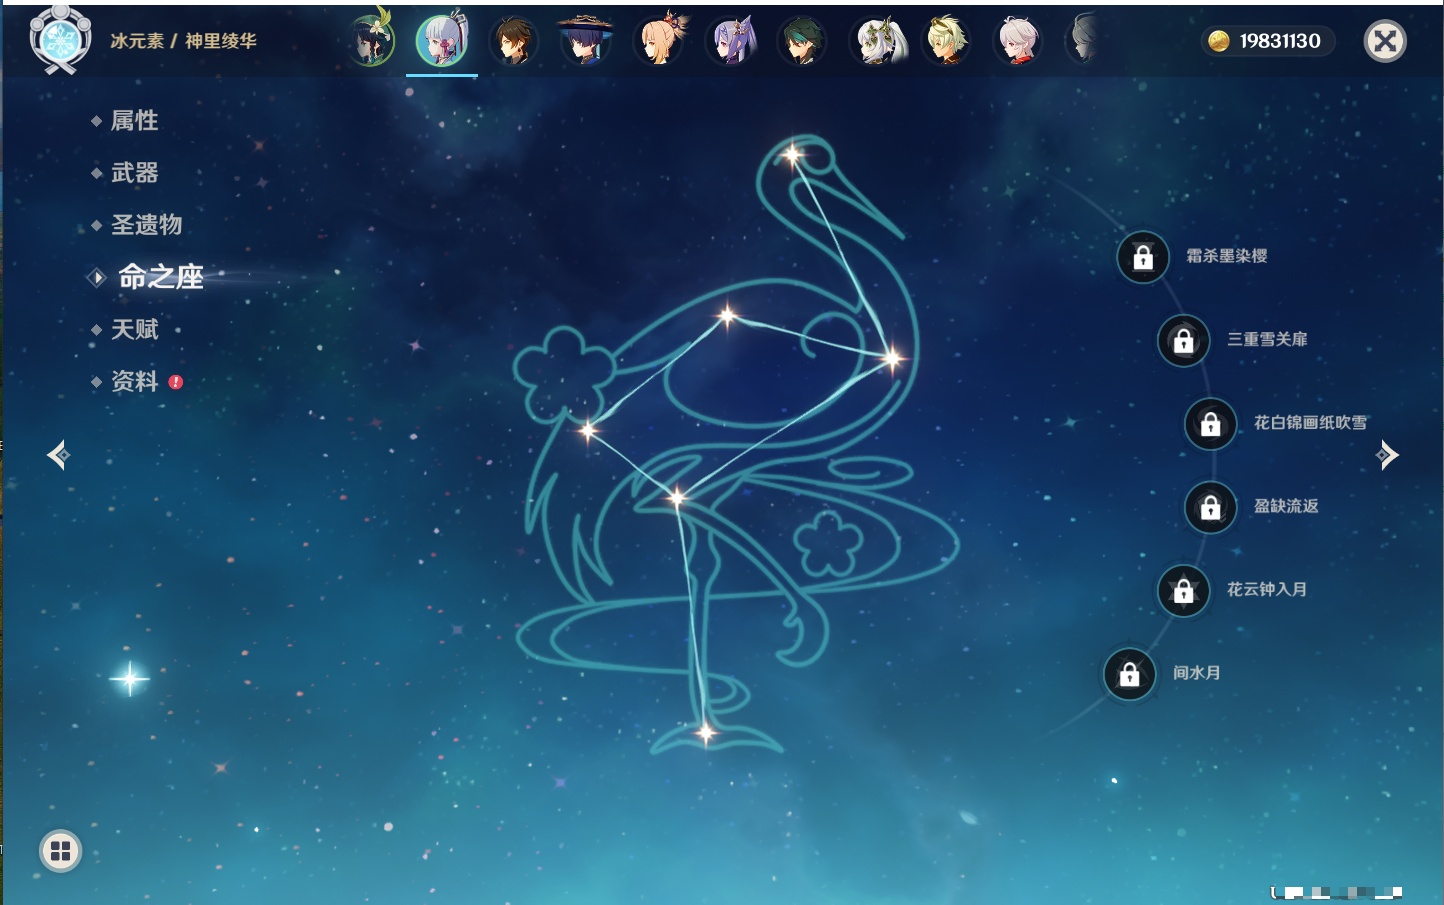The width and height of the screenshot is (1444, 905).
Task: Open the locked constellation 霜杀墨染樱 icon
Action: (1143, 257)
